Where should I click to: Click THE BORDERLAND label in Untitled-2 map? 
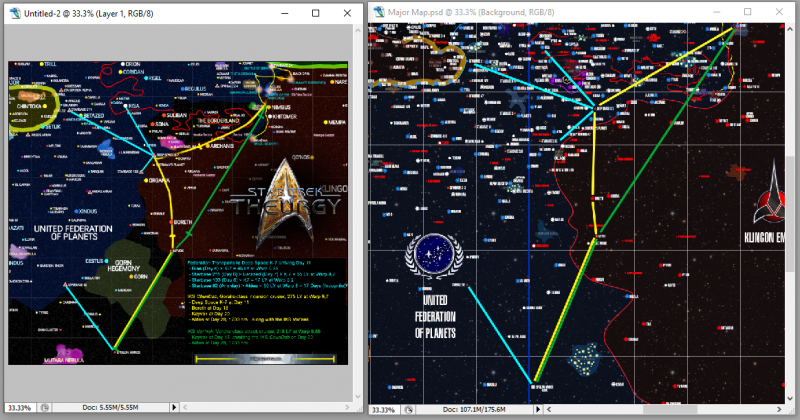click(218, 121)
